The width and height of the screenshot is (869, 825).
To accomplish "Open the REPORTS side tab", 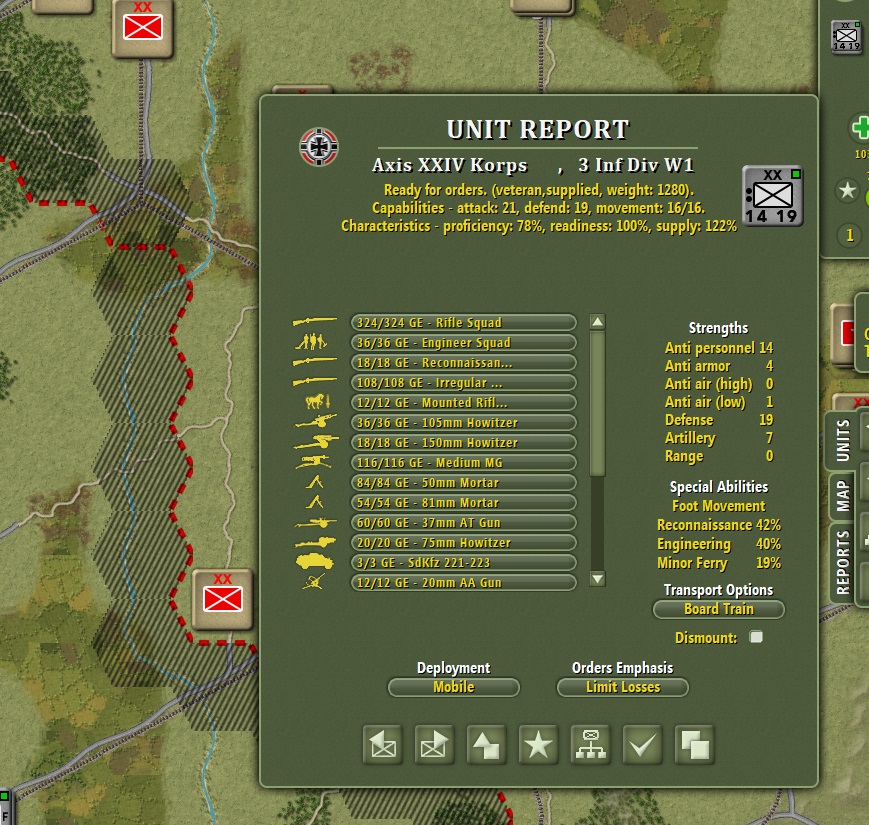I will (842, 562).
